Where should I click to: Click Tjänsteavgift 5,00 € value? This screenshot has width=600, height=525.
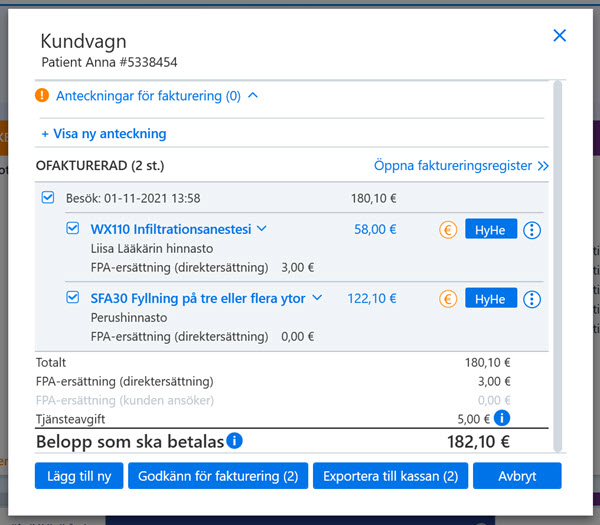tap(474, 419)
